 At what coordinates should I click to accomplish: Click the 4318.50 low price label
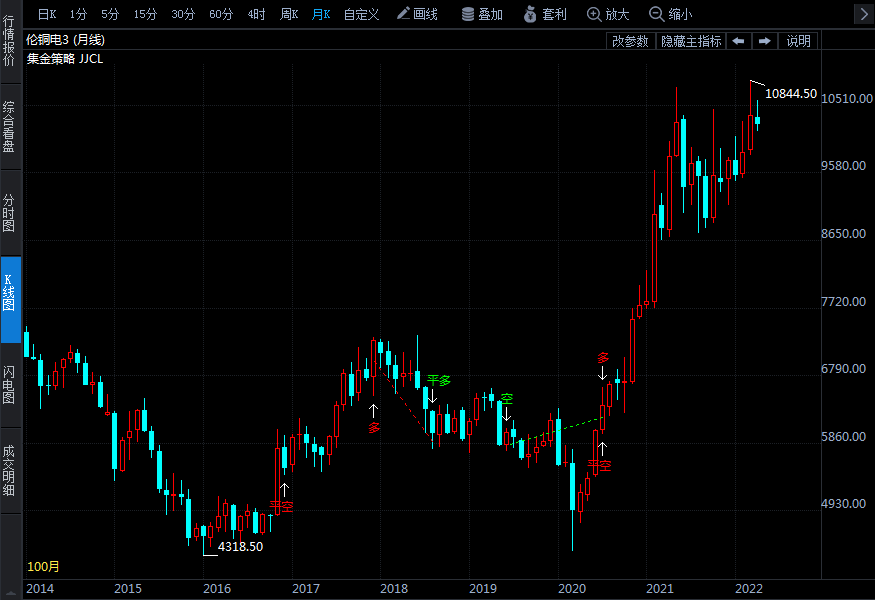(x=240, y=546)
